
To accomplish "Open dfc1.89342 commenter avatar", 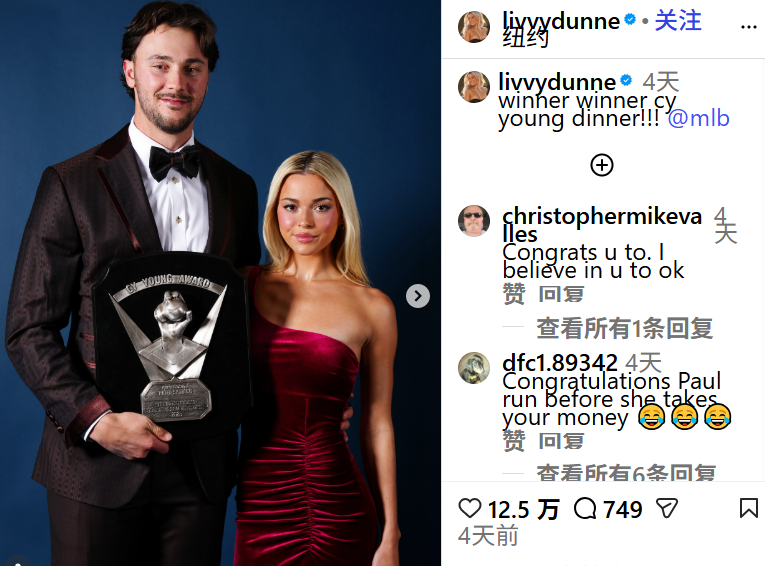I will 474,368.
